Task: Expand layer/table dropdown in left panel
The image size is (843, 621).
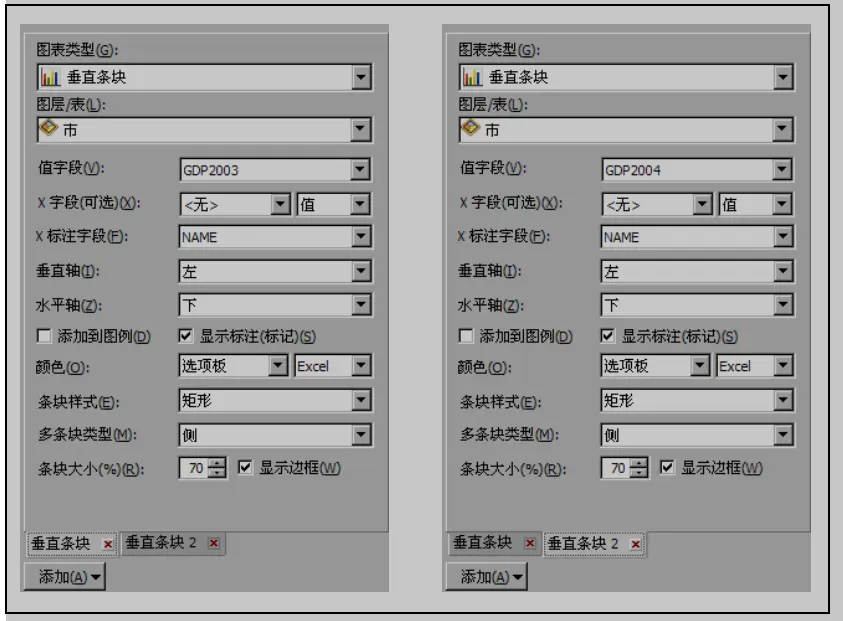Action: [x=361, y=130]
